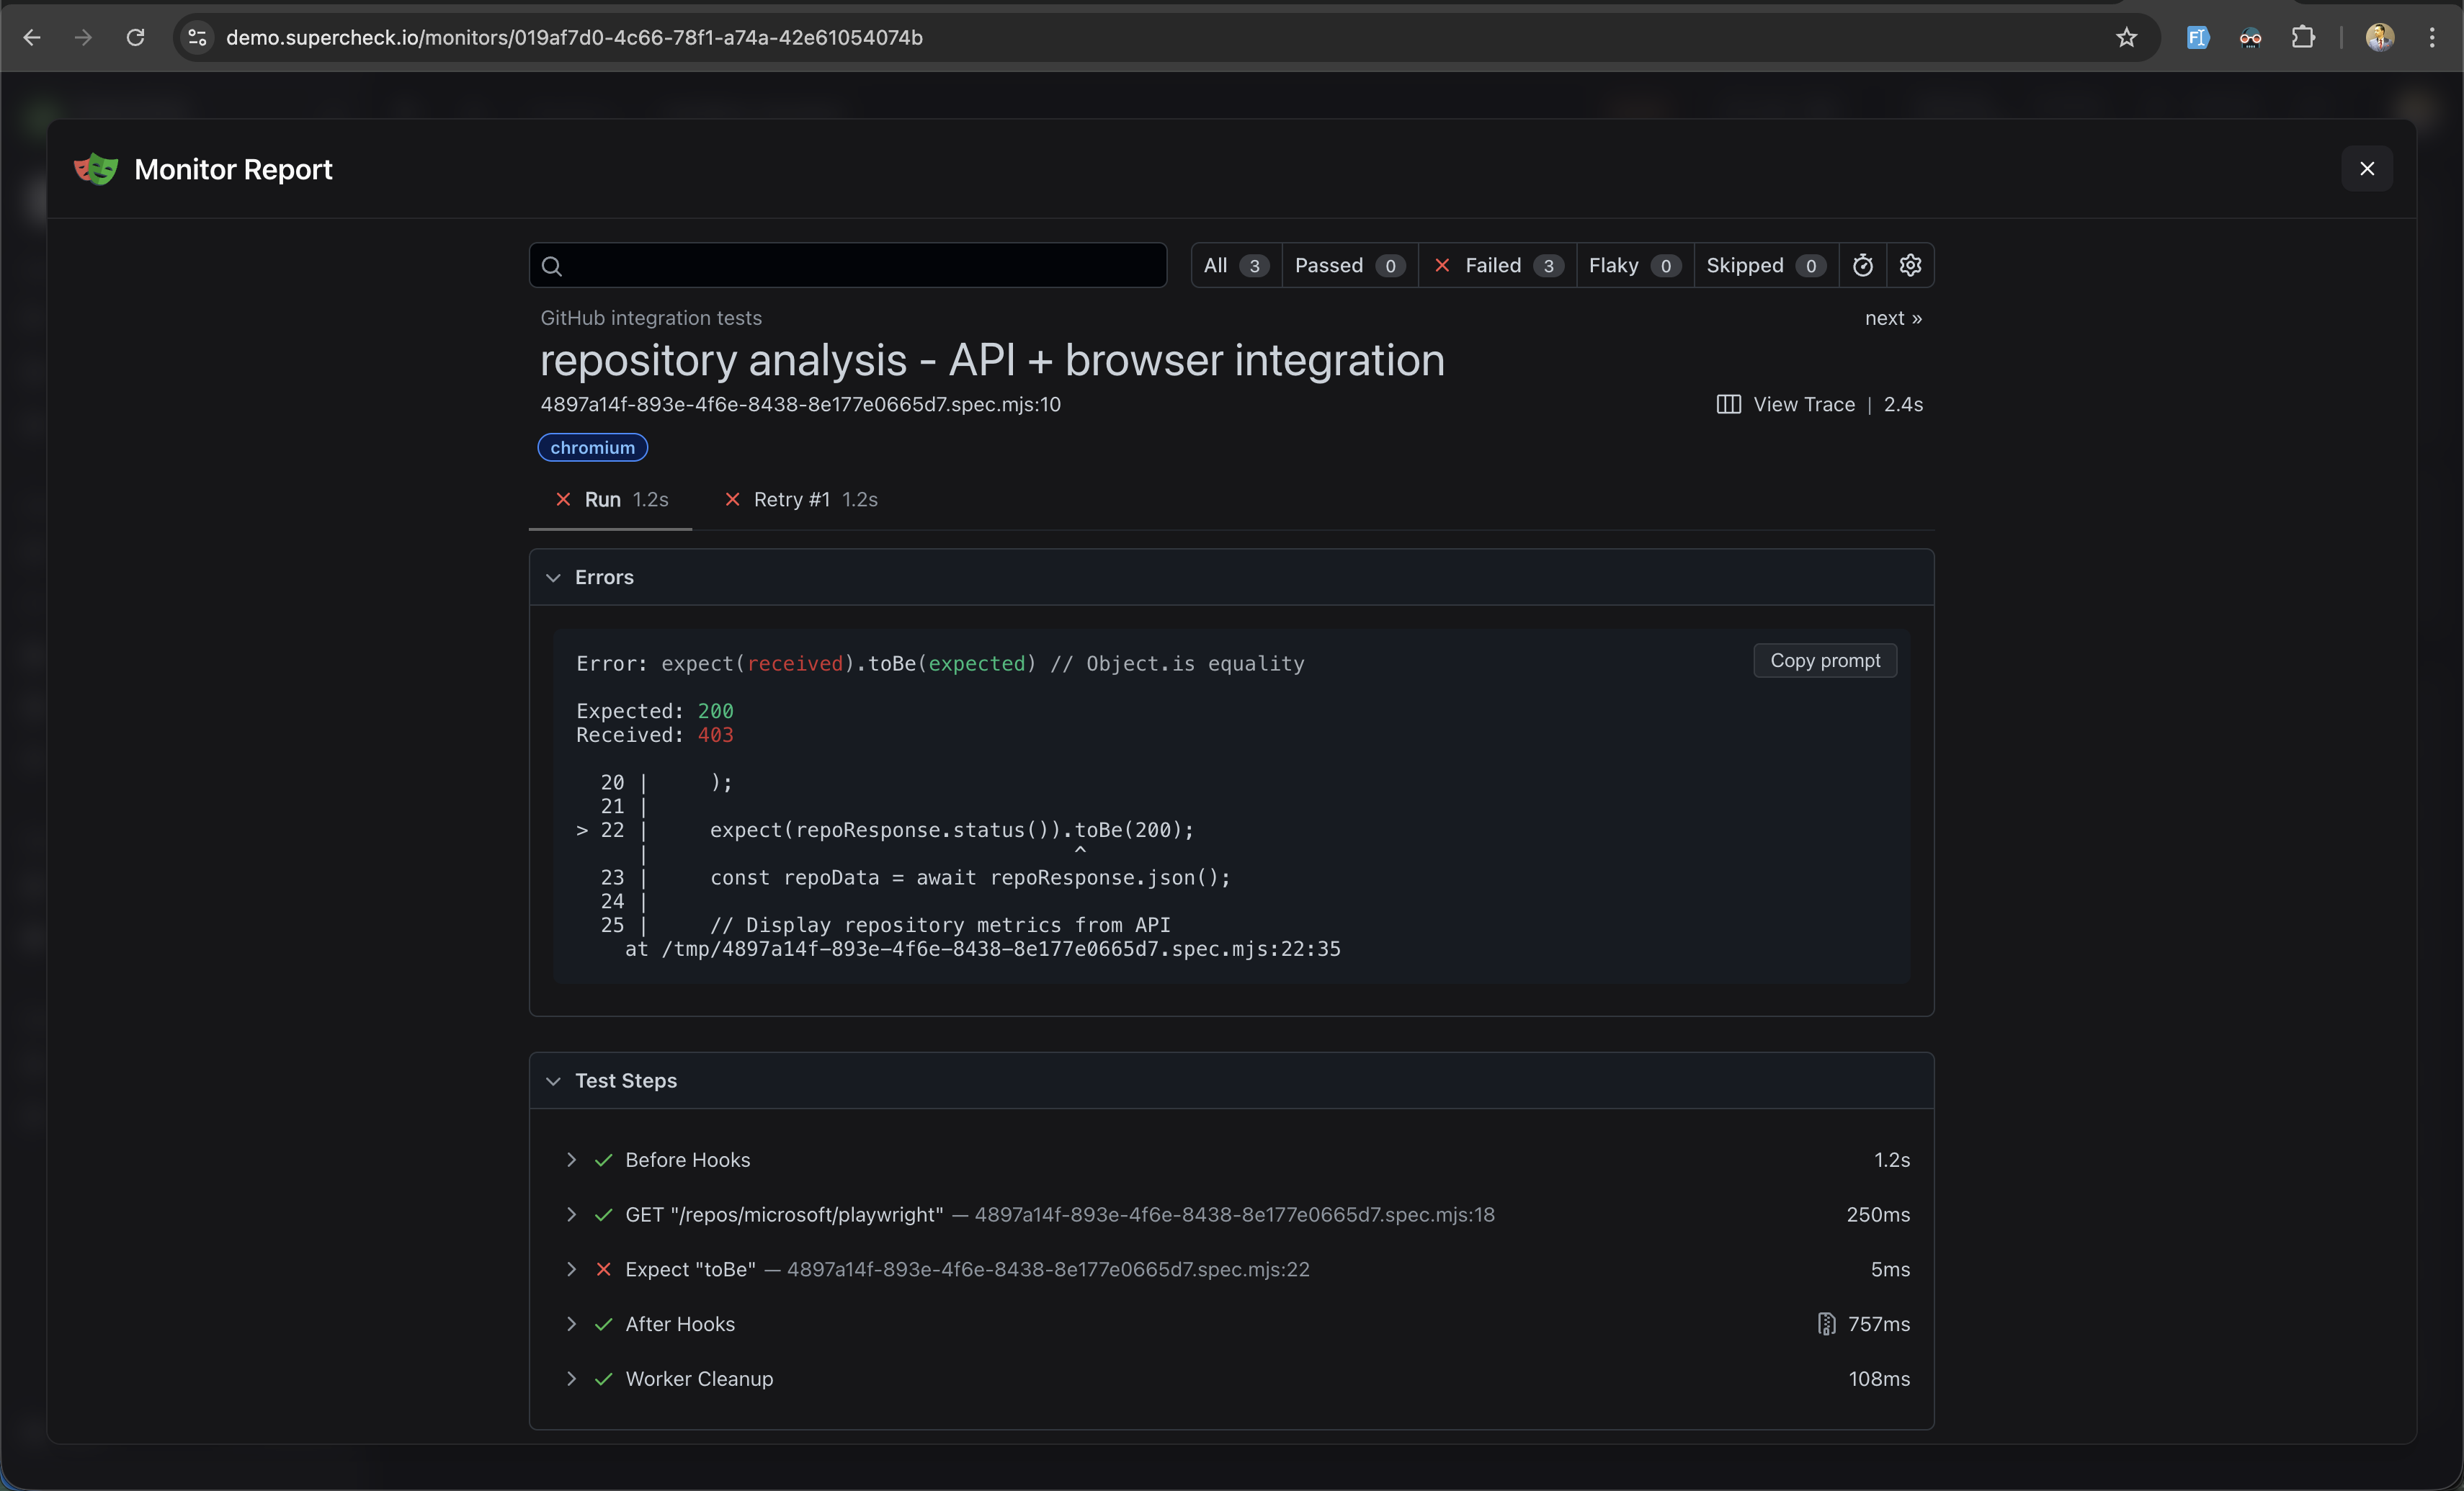2464x1491 pixels.
Task: Open the next failed test via next link
Action: (1893, 318)
